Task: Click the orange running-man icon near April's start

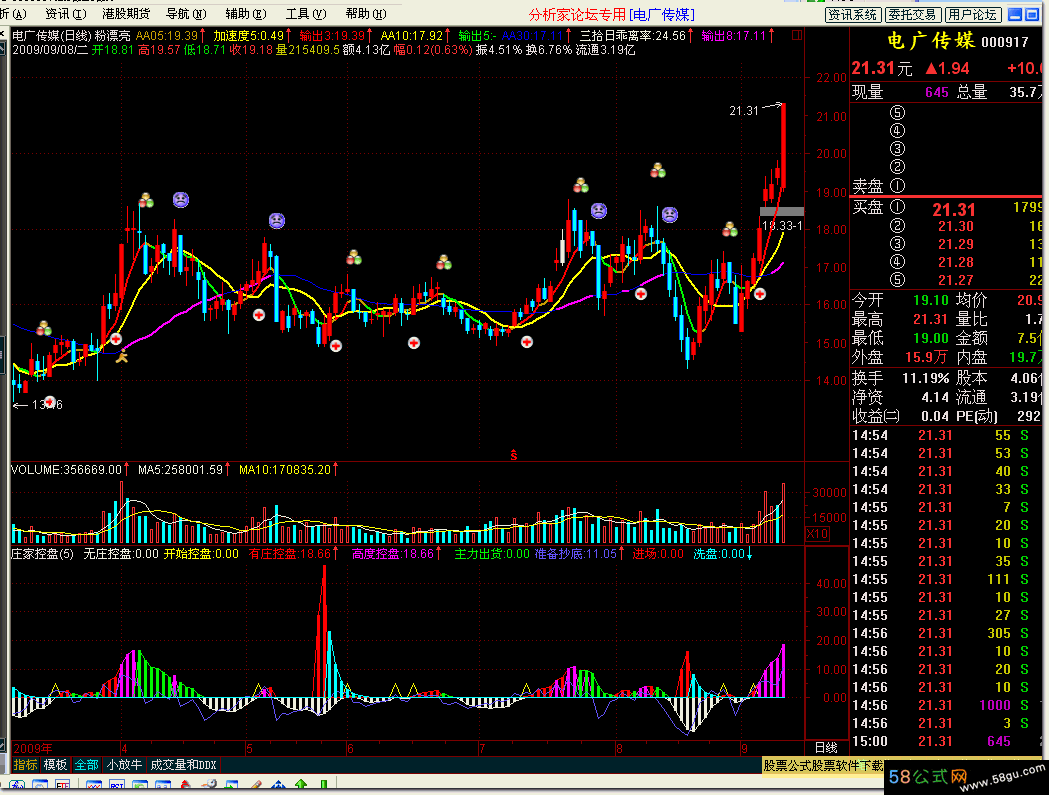Action: [x=121, y=357]
